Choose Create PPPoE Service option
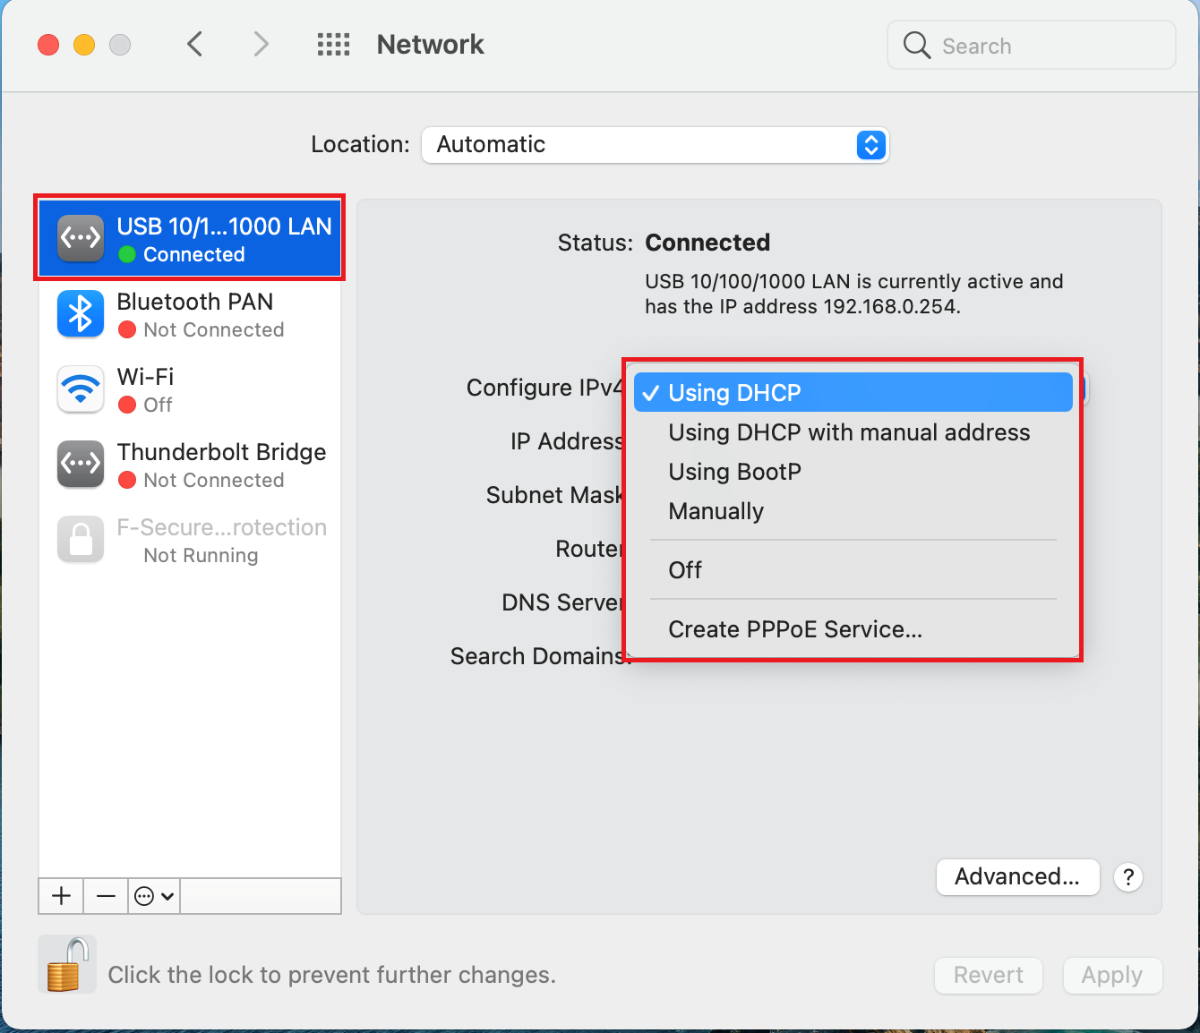The image size is (1200, 1033). coord(795,630)
